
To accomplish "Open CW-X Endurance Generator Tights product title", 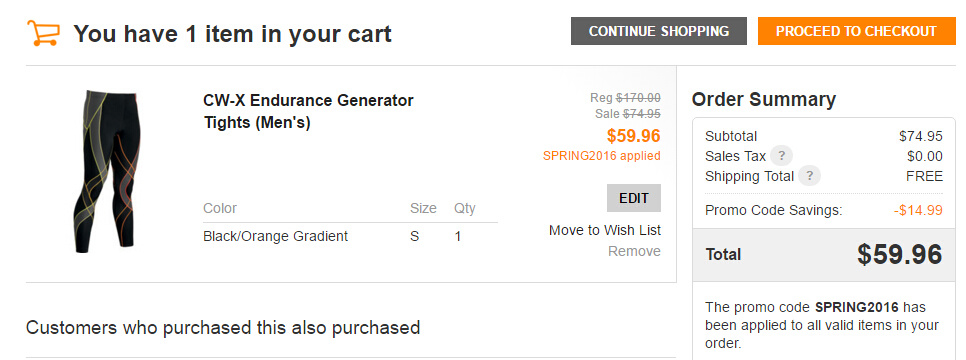I will pos(309,111).
